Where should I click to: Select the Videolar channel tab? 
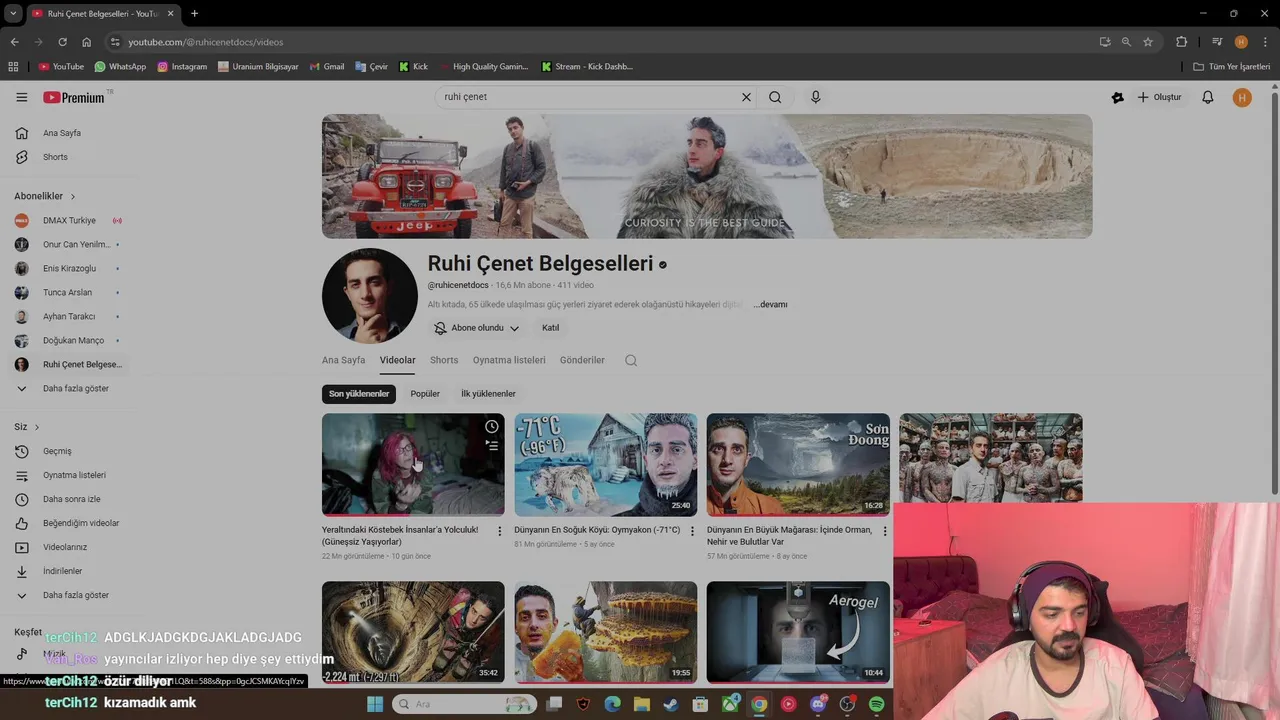click(x=397, y=360)
